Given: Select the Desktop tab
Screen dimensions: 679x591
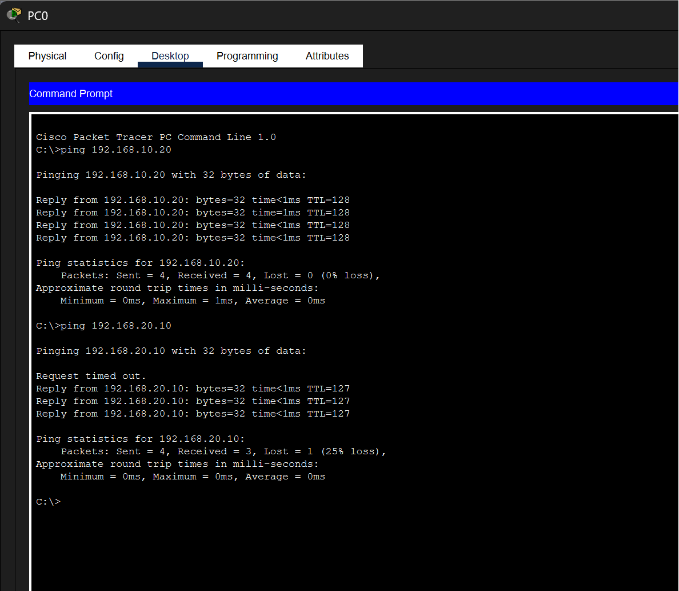Looking at the screenshot, I should [x=170, y=56].
